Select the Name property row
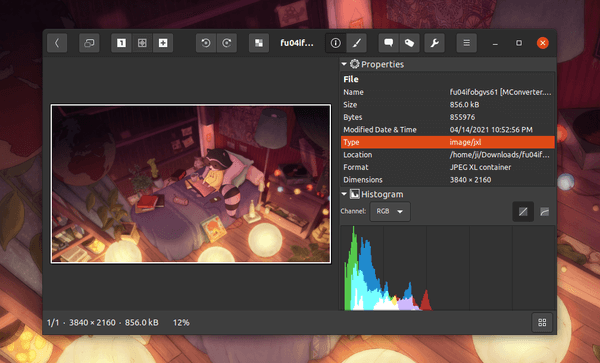The image size is (600, 363). (x=447, y=92)
